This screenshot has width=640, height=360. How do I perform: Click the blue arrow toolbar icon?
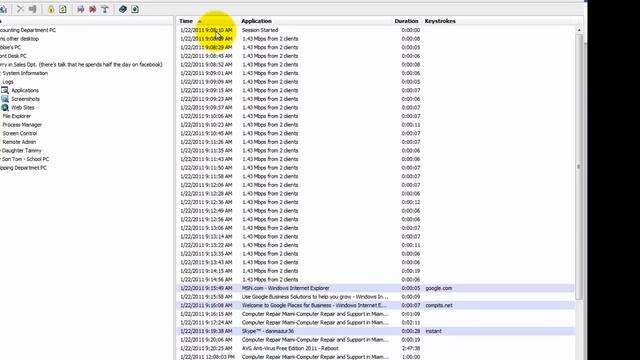click(x=81, y=9)
